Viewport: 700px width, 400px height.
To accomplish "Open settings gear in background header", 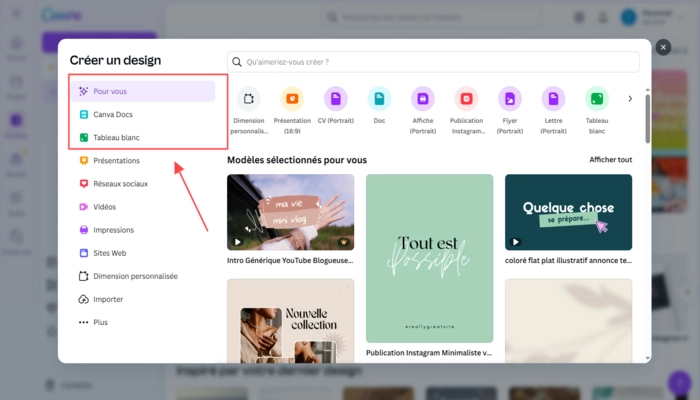I will (579, 17).
